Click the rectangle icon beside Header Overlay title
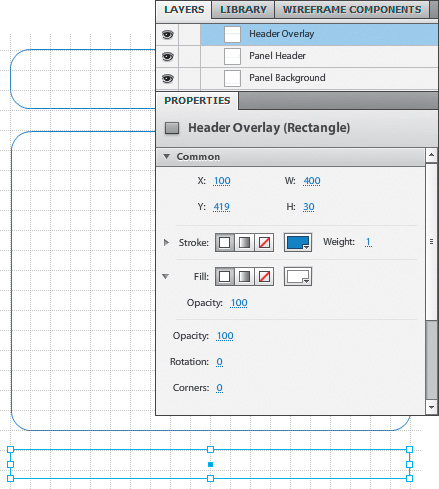This screenshot has width=439, height=489. [x=172, y=128]
